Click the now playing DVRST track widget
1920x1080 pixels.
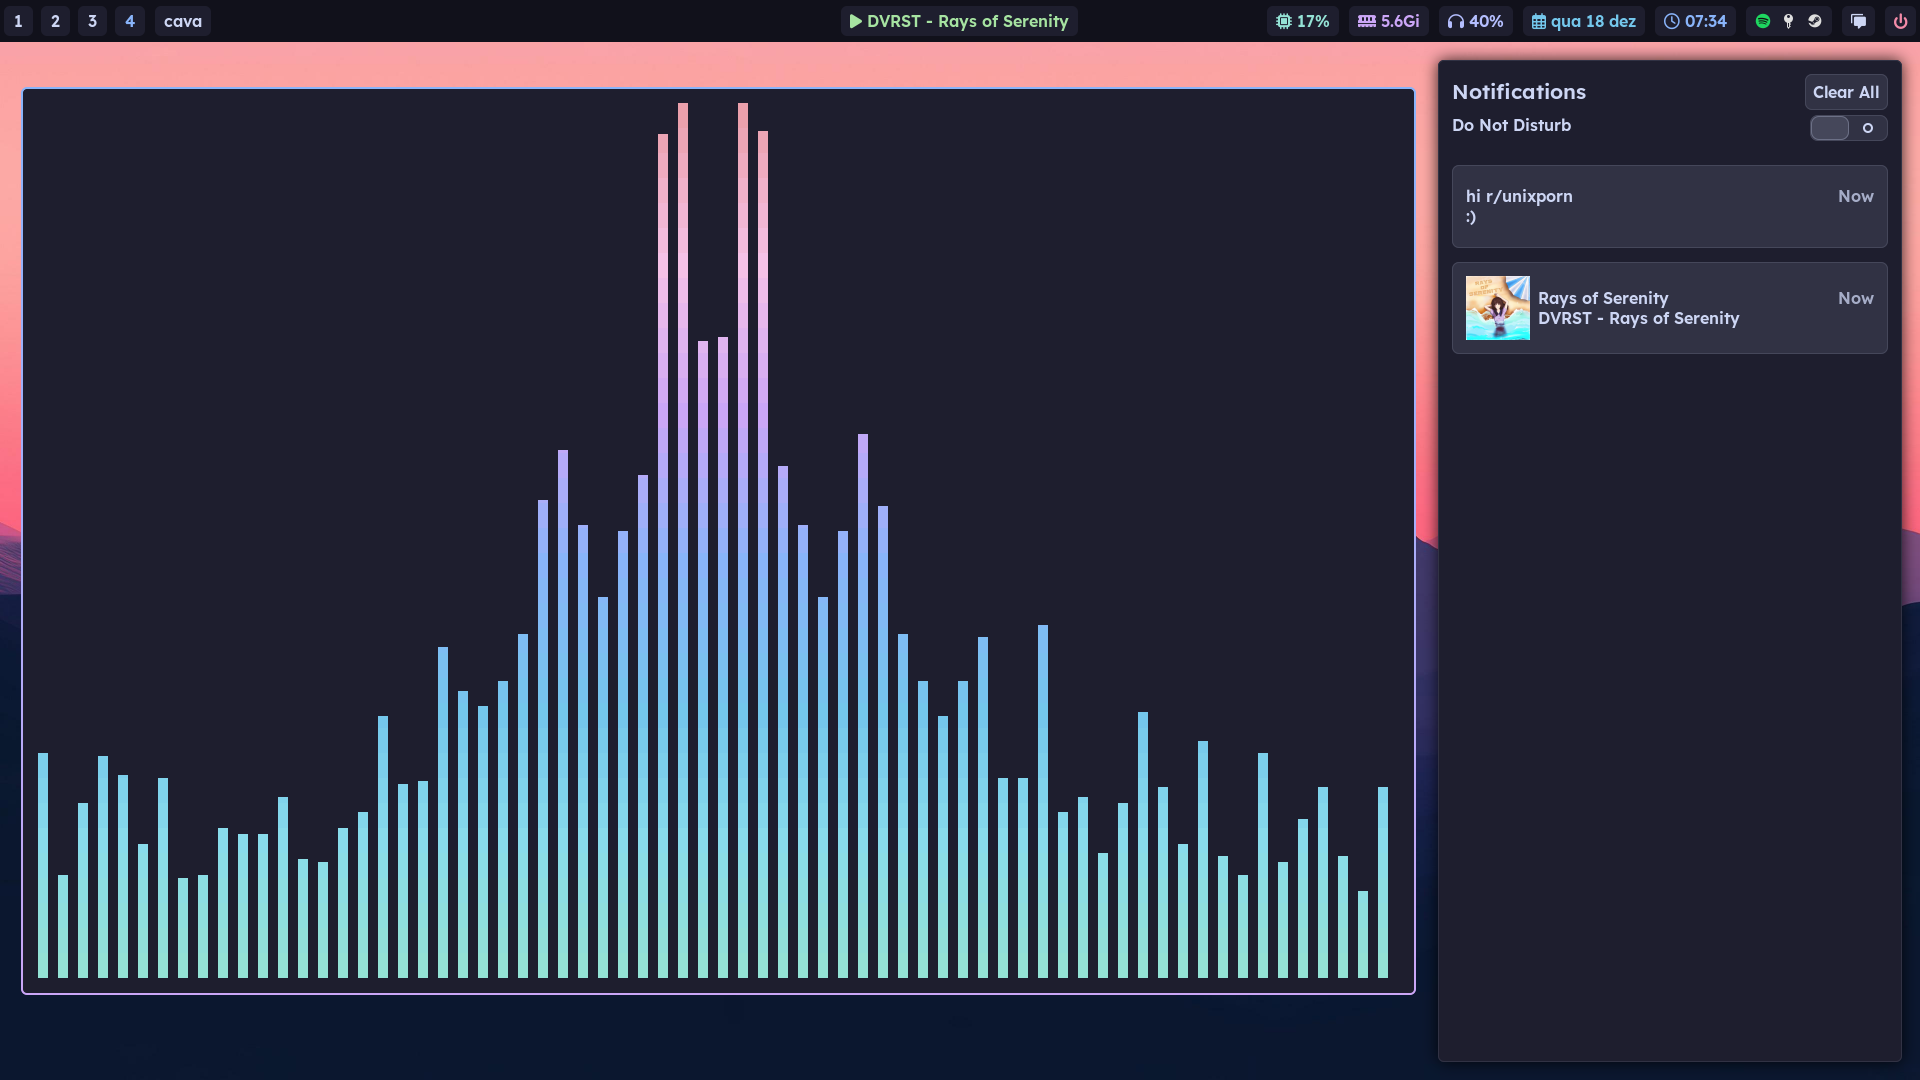point(959,21)
